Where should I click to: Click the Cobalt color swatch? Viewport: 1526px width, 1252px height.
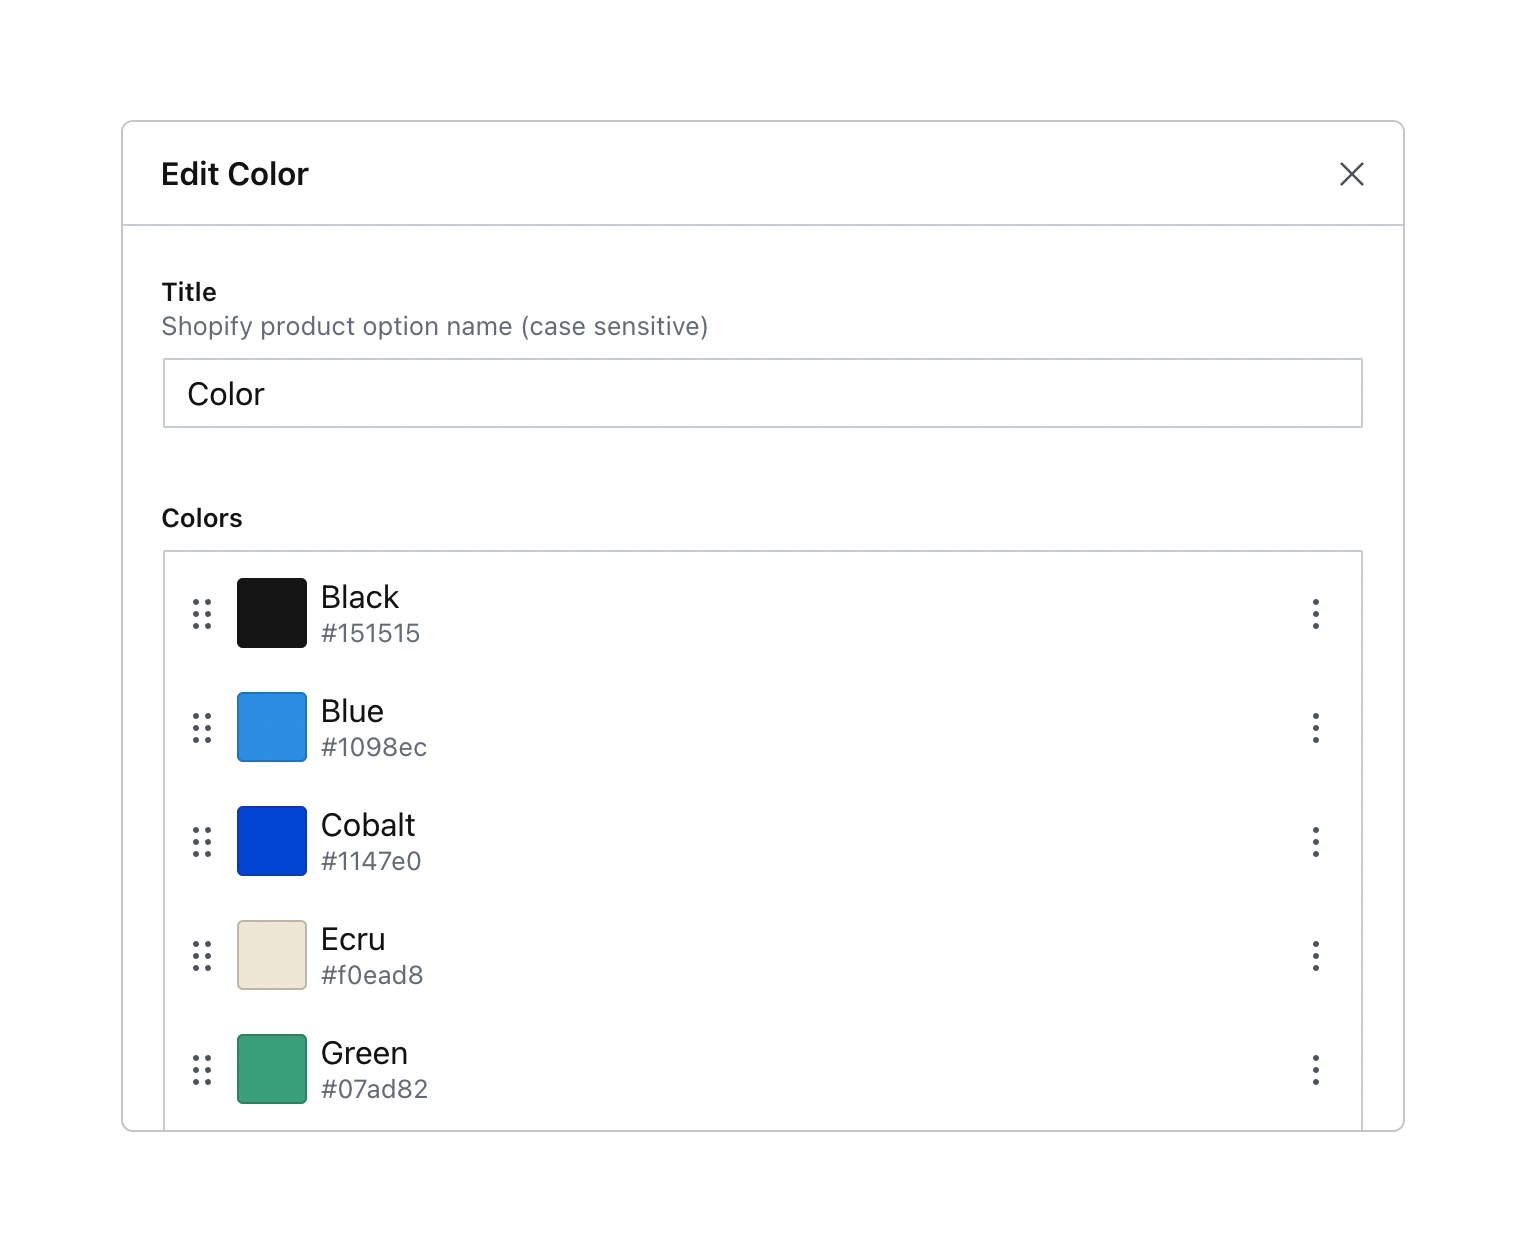click(x=272, y=841)
